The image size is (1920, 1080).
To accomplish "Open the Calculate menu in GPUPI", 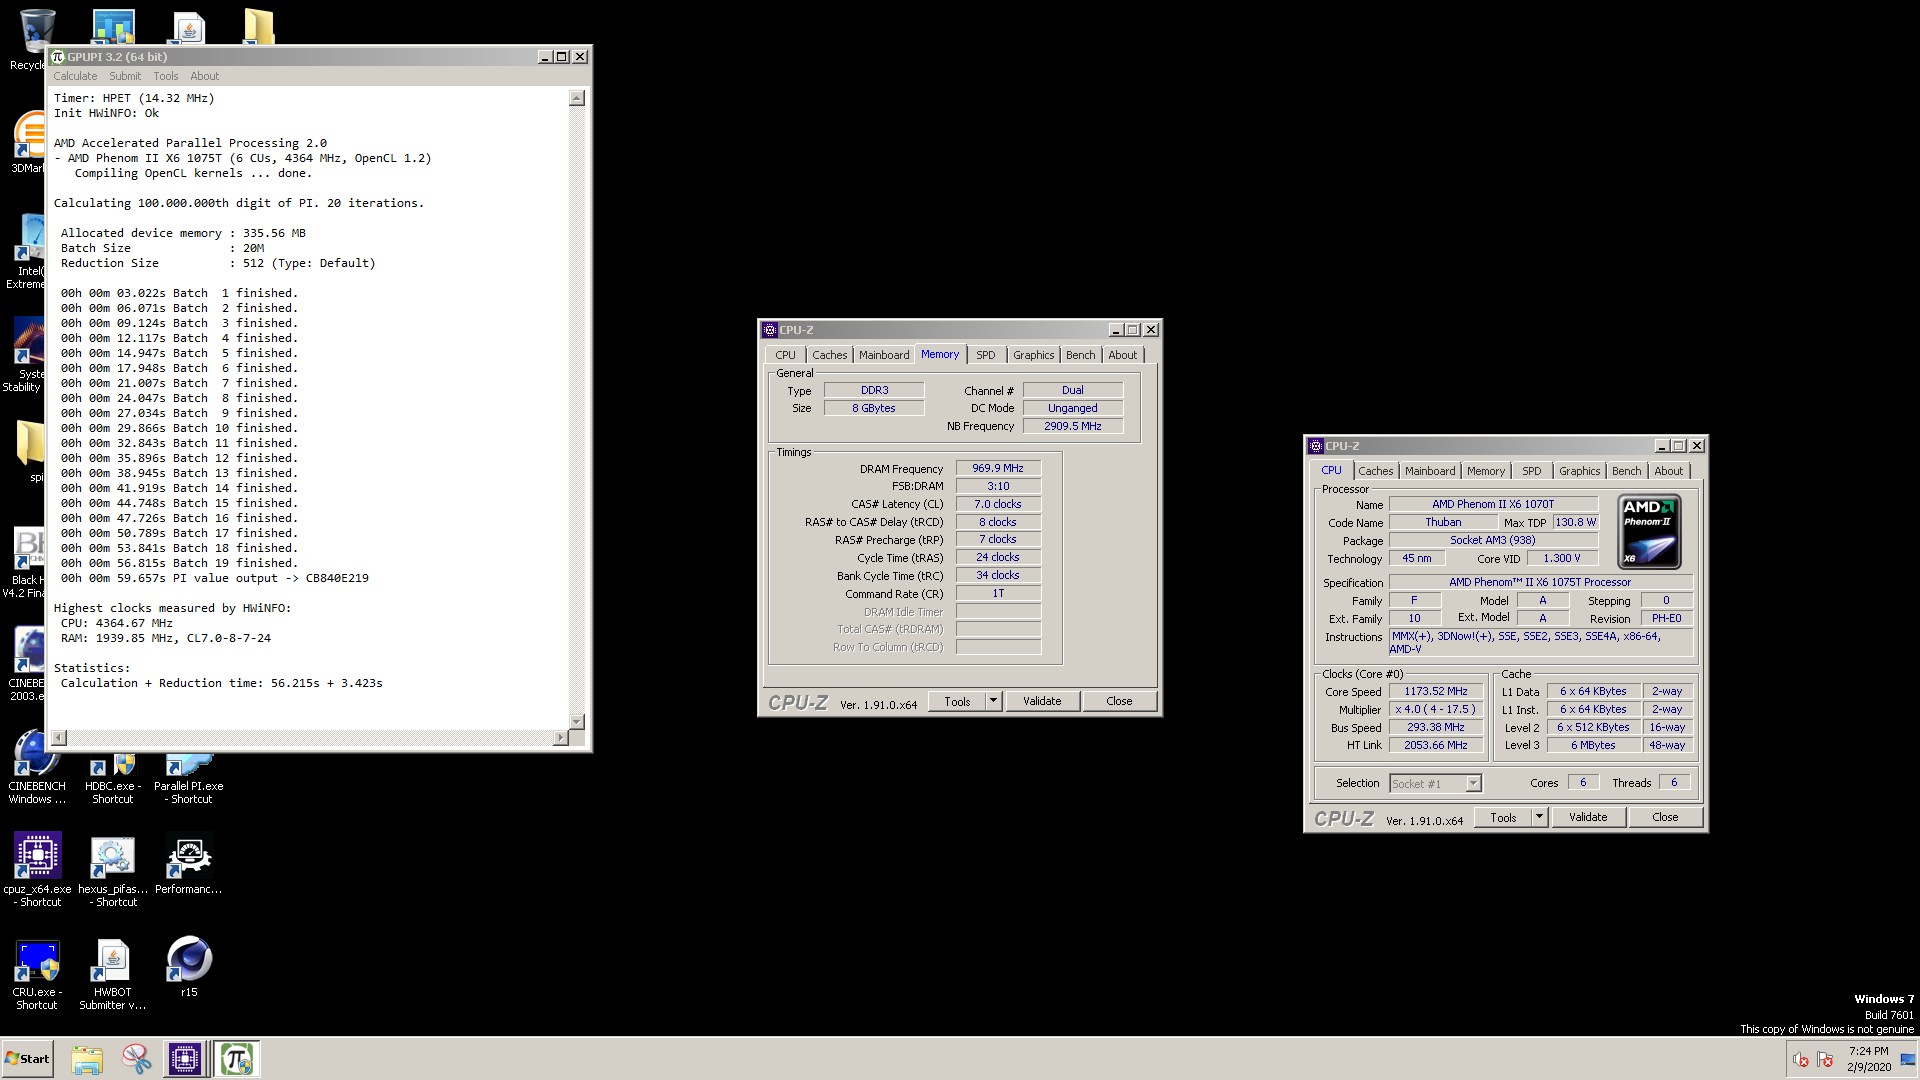I will (x=75, y=76).
